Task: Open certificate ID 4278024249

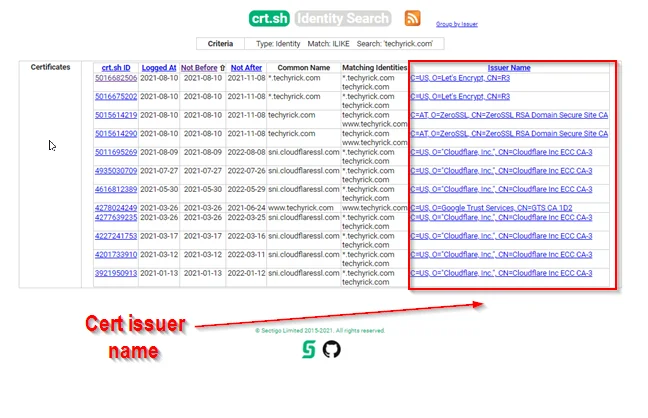Action: coord(116,208)
